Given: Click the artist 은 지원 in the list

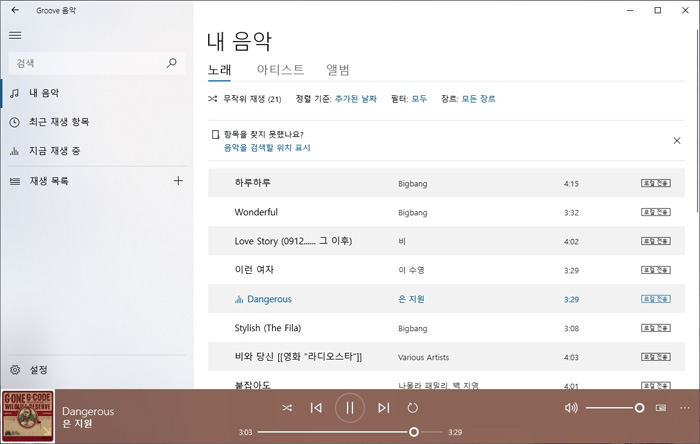Looking at the screenshot, I should click(x=411, y=299).
